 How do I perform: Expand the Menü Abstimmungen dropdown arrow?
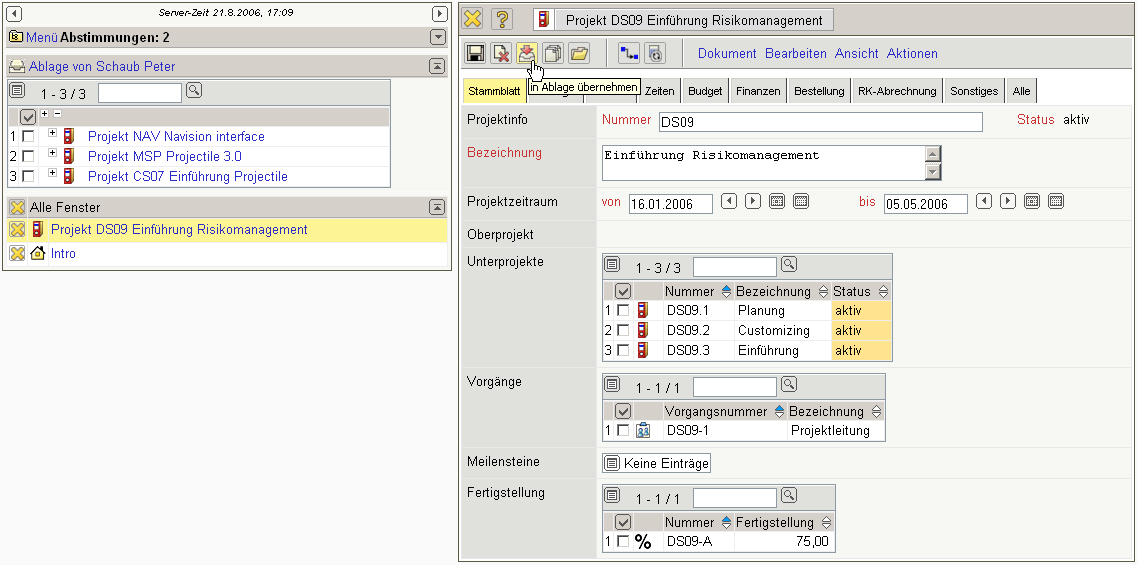(x=437, y=37)
